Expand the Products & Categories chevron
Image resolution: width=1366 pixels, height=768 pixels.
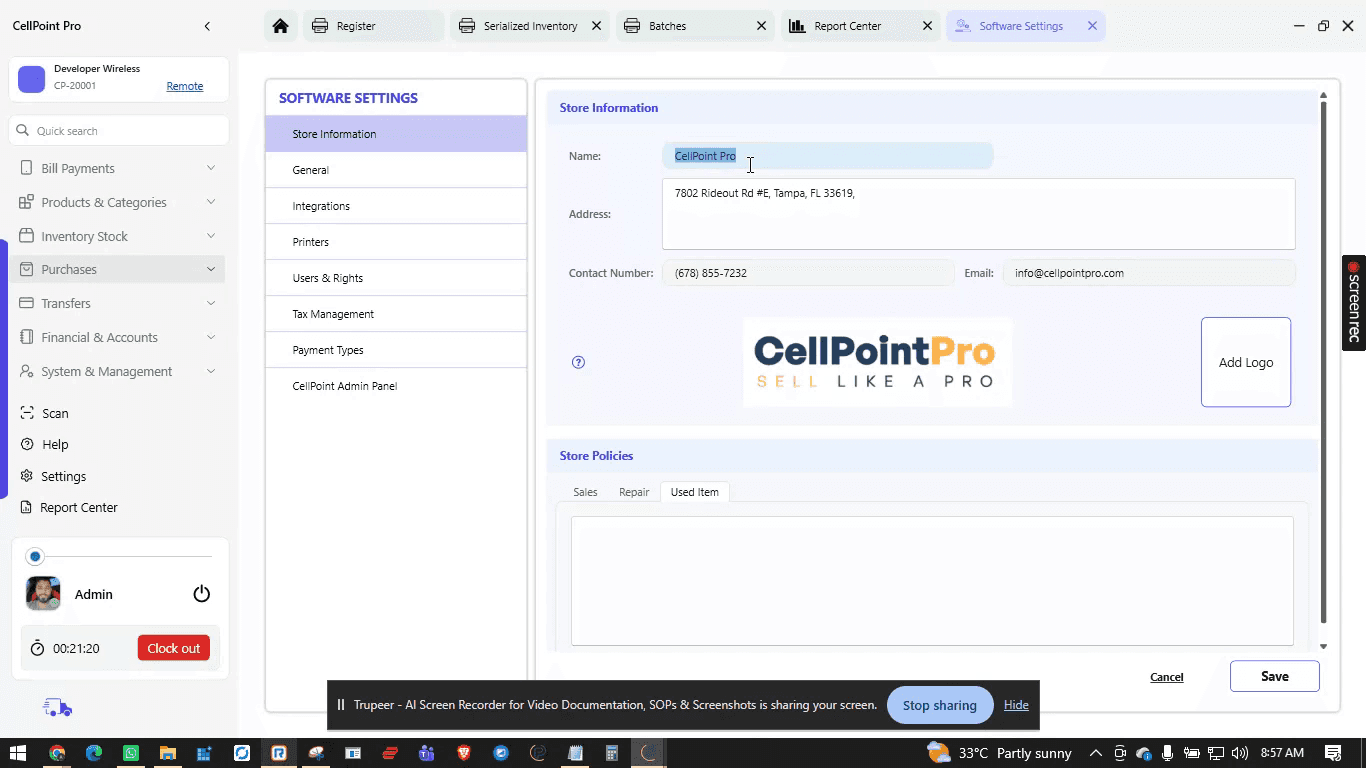[211, 202]
